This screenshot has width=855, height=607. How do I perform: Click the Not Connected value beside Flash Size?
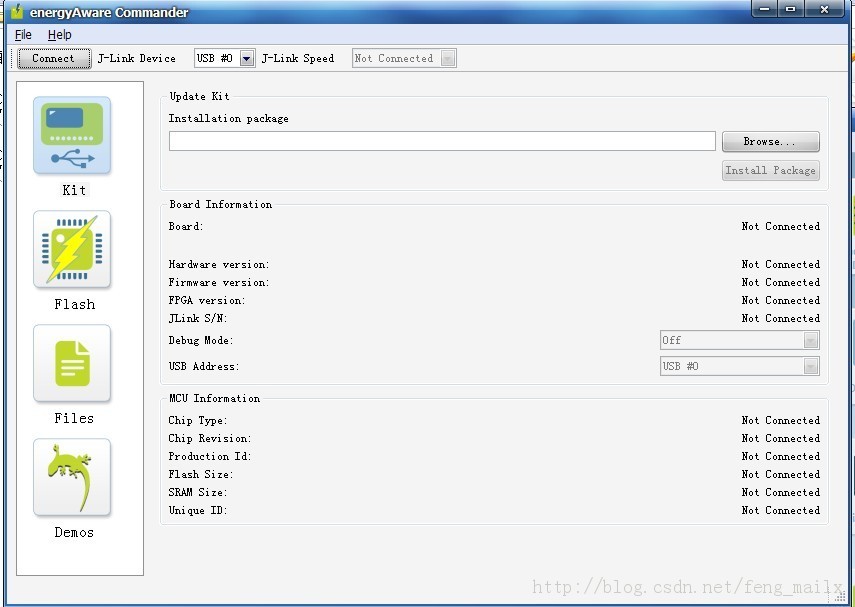click(781, 474)
